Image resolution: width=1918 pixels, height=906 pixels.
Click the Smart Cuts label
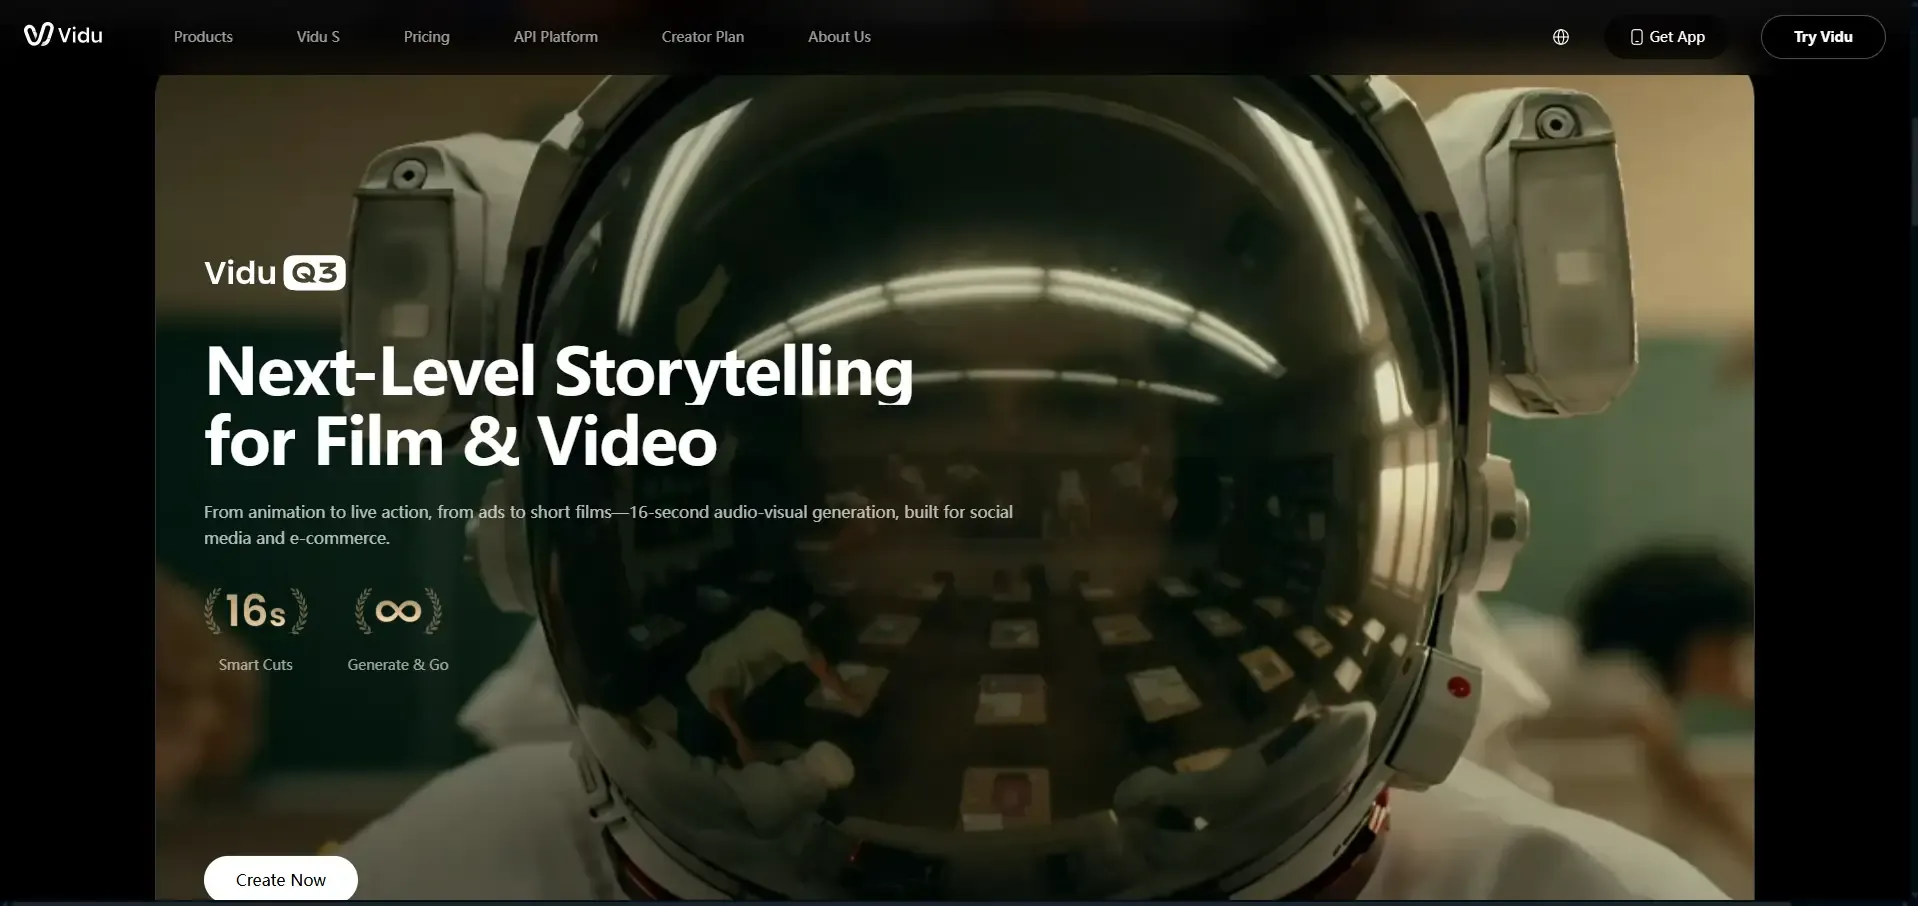pyautogui.click(x=256, y=665)
